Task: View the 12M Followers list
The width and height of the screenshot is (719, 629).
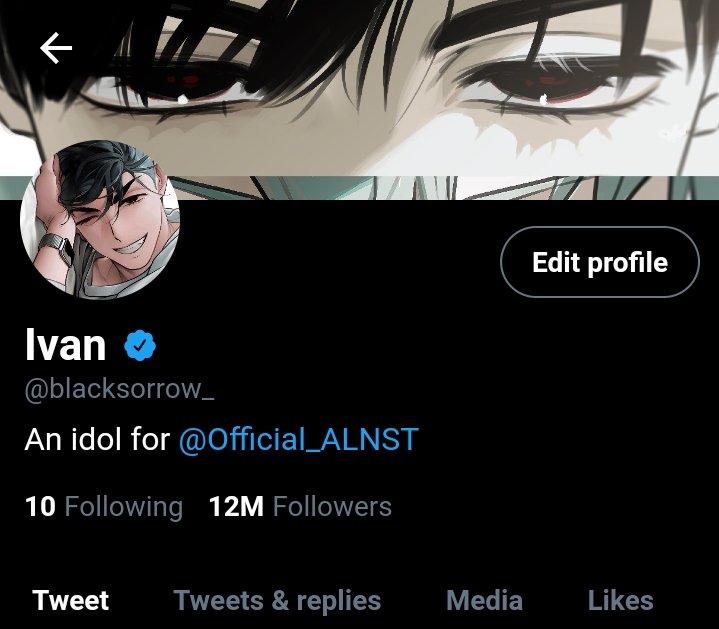Action: (300, 507)
